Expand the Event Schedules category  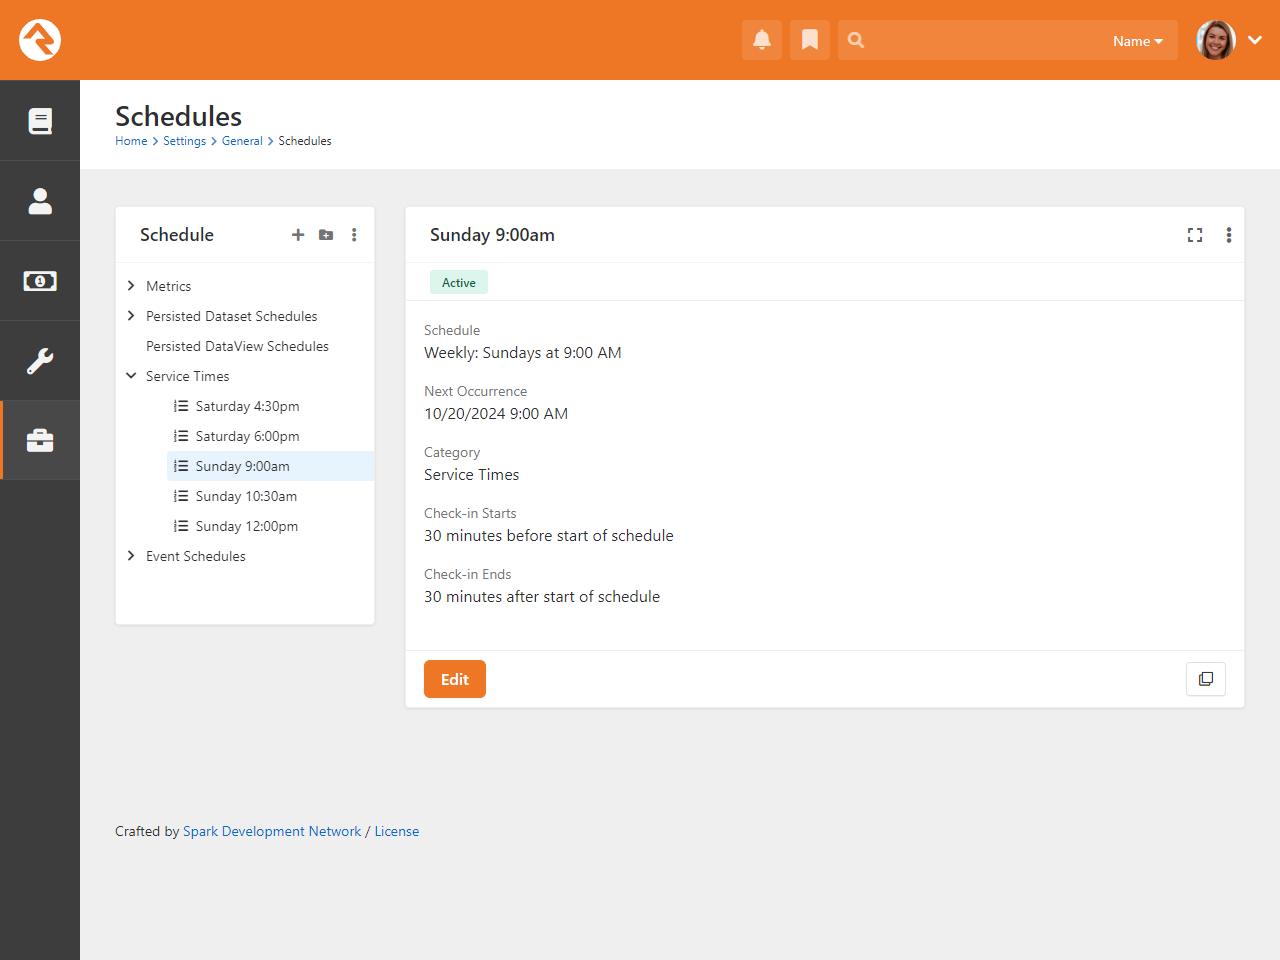(131, 556)
